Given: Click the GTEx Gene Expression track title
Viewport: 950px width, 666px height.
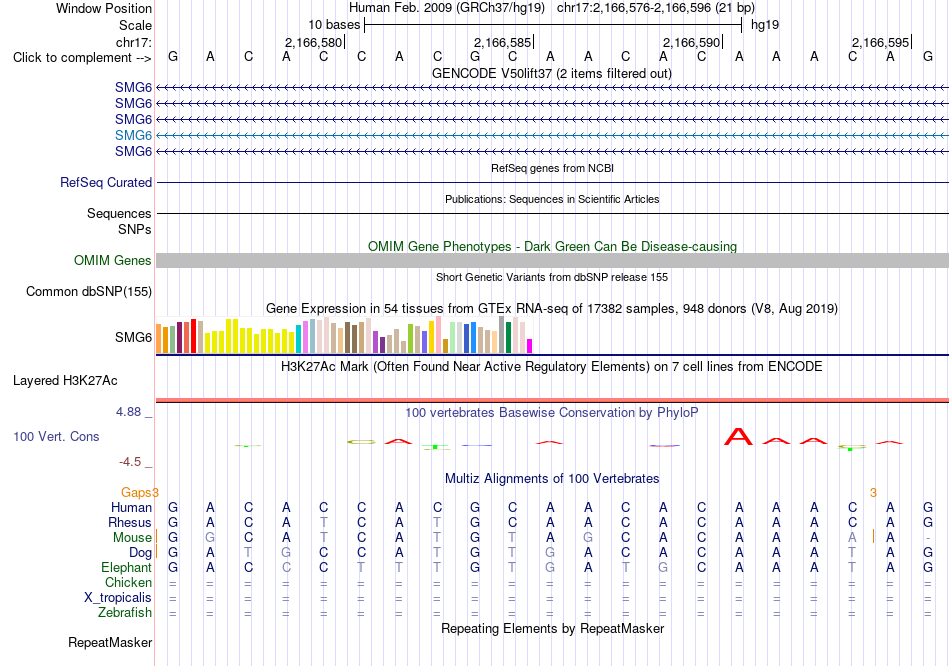Looking at the screenshot, I should coord(551,308).
